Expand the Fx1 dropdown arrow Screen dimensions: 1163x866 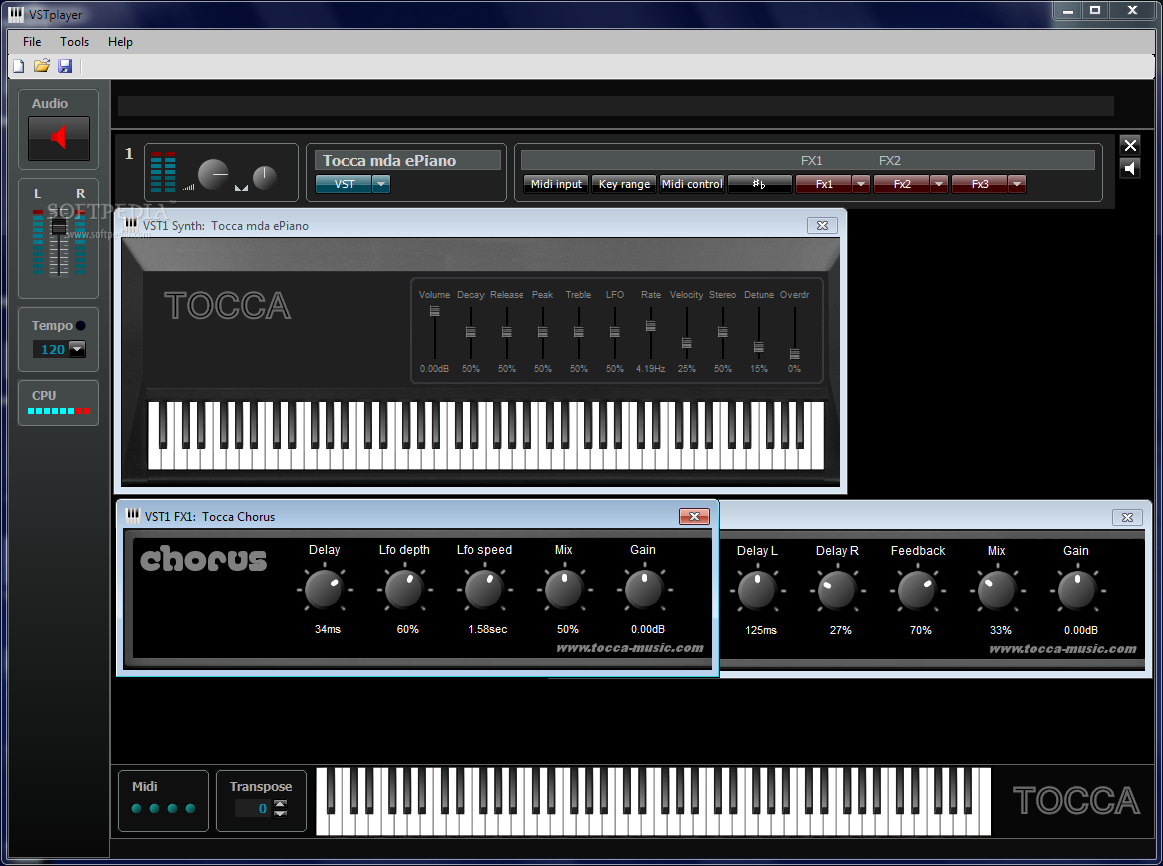coord(861,184)
